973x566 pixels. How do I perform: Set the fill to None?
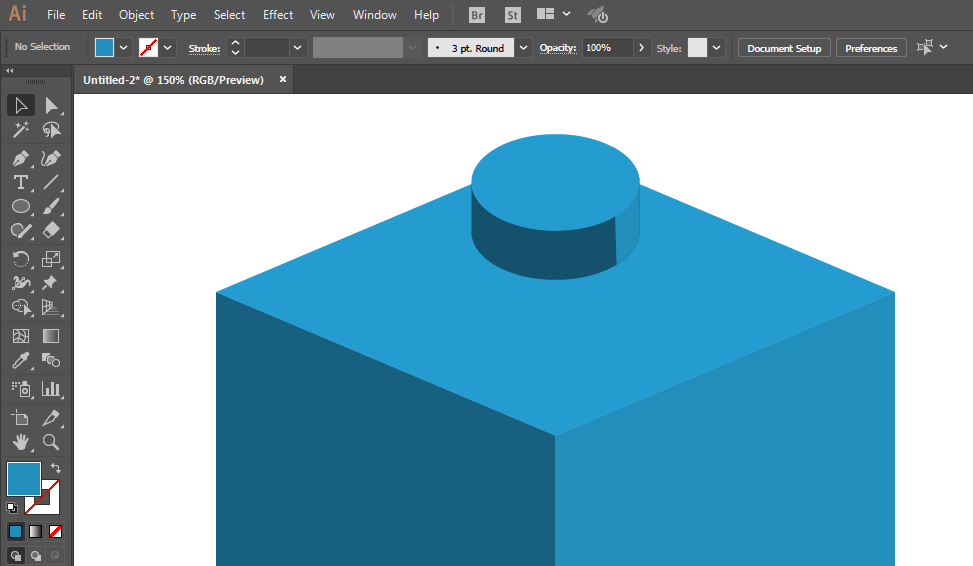point(55,531)
